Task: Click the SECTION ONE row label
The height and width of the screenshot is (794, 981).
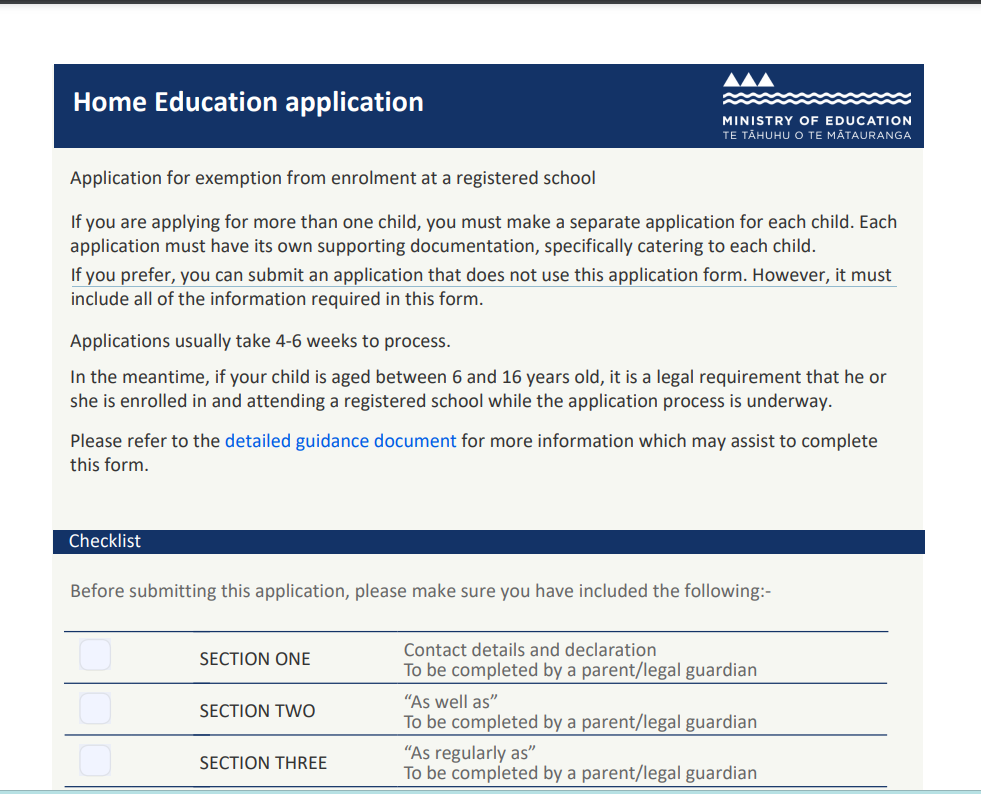Action: point(255,659)
